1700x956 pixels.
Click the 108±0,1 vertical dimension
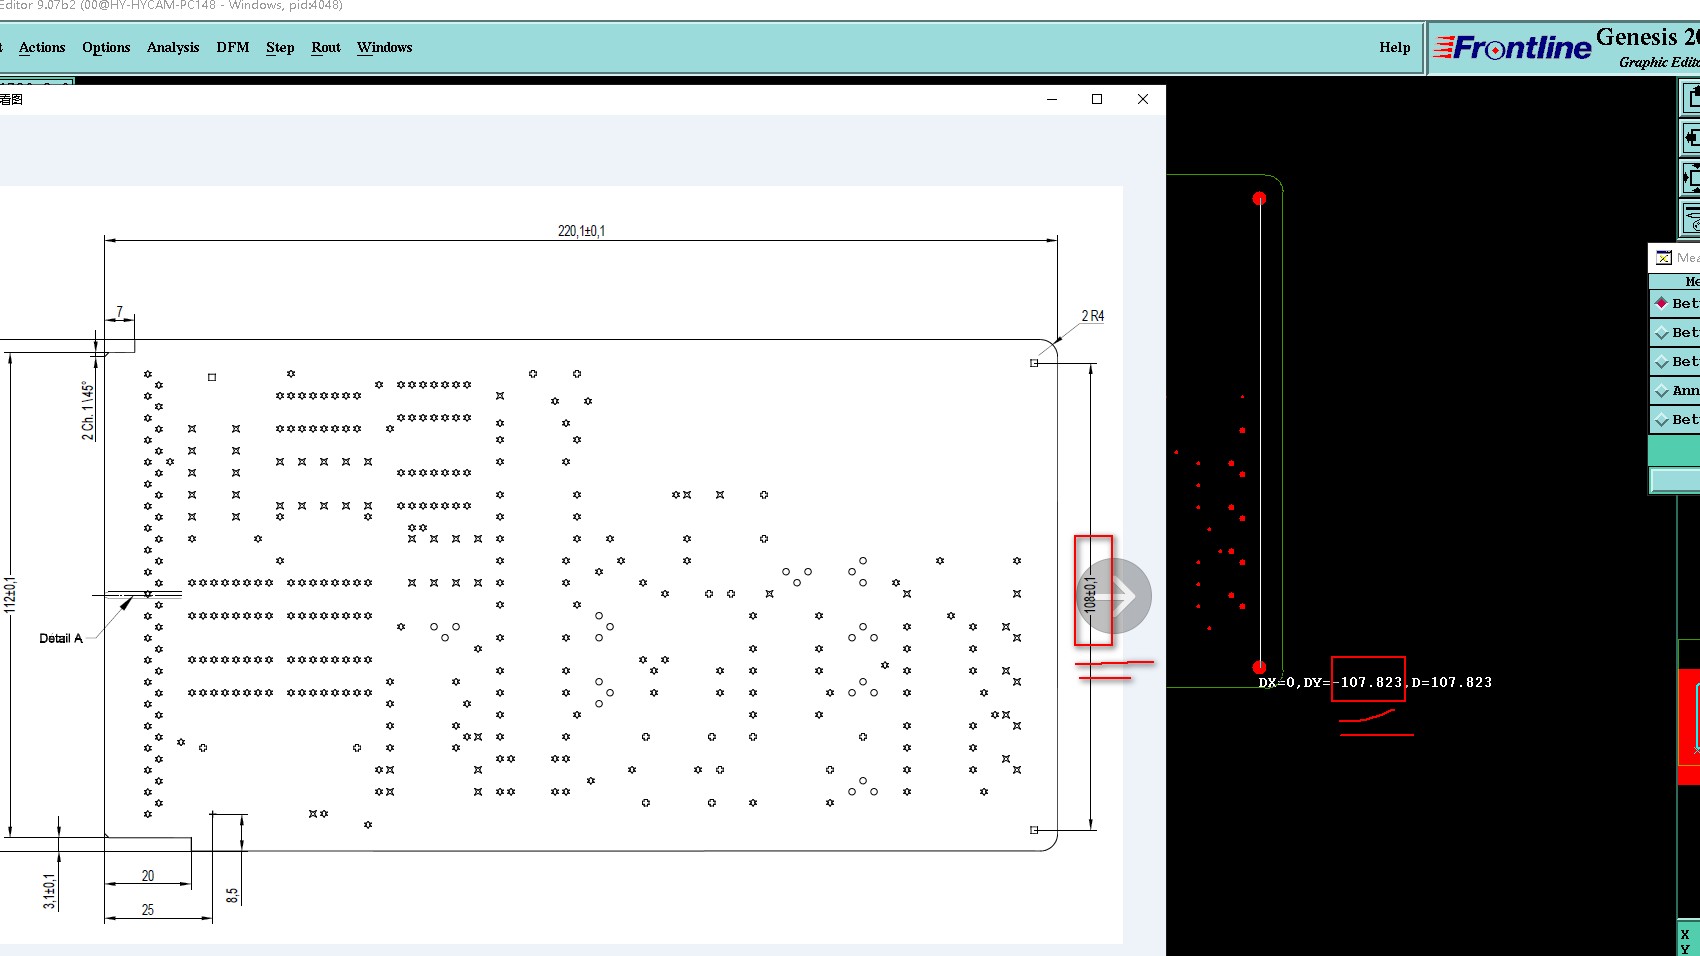click(1090, 594)
